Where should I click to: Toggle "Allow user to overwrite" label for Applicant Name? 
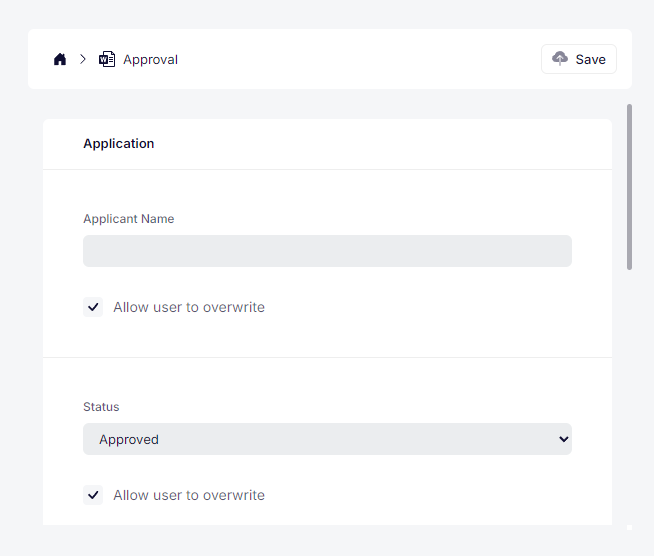[x=189, y=307]
